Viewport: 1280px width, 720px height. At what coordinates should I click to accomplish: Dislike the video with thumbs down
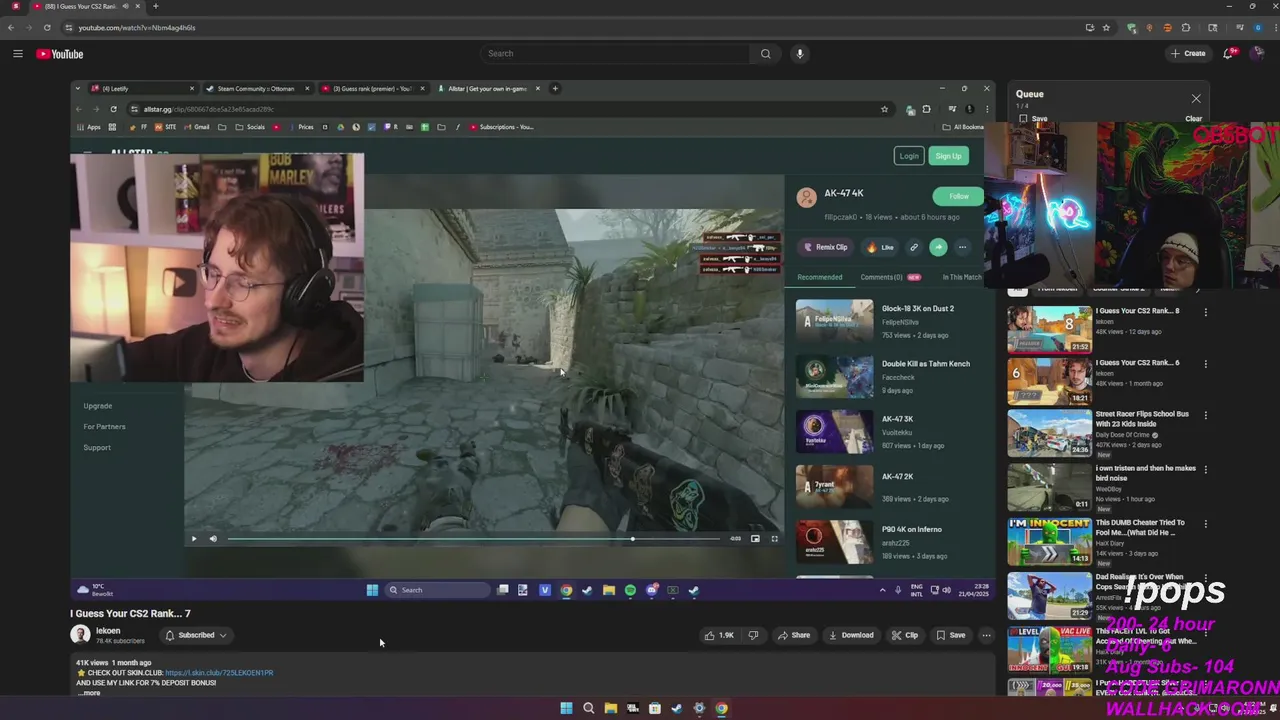point(753,635)
